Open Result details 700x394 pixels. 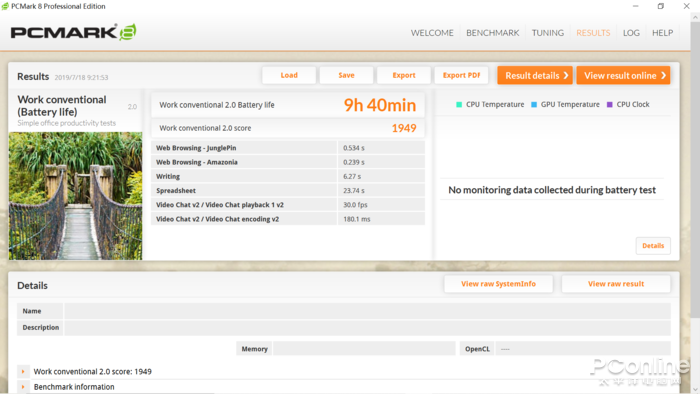coord(535,75)
